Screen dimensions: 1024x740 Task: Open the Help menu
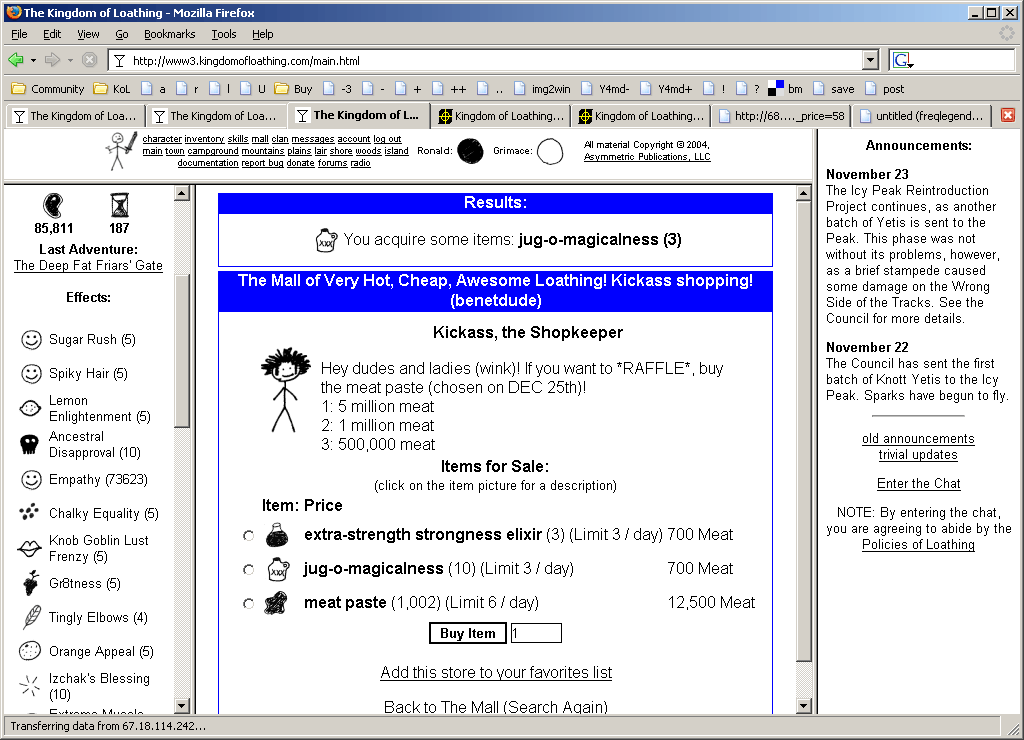click(263, 34)
